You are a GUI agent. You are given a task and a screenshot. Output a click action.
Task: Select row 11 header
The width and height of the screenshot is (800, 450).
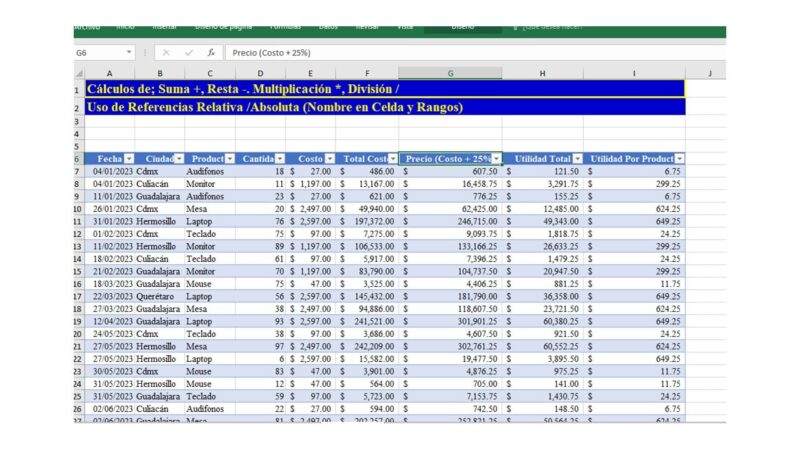coord(79,221)
